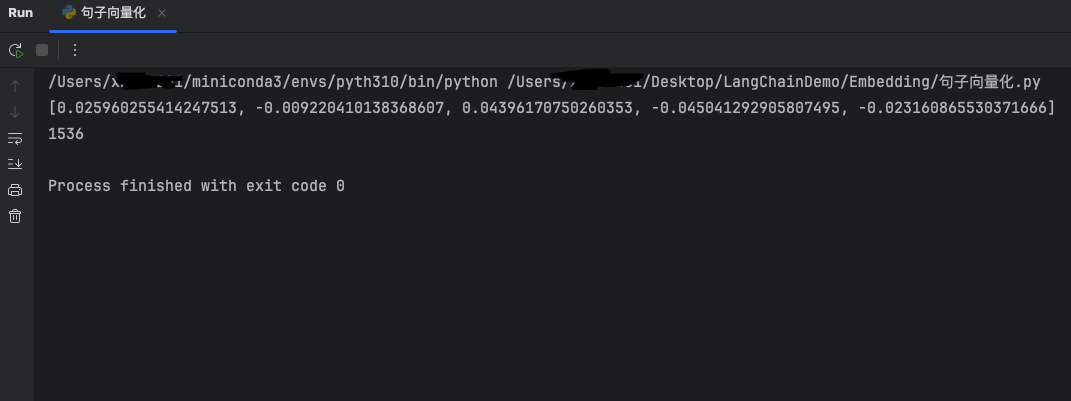Close the 句子向量化 run tab
Viewport: 1071px width, 401px height.
(x=162, y=13)
